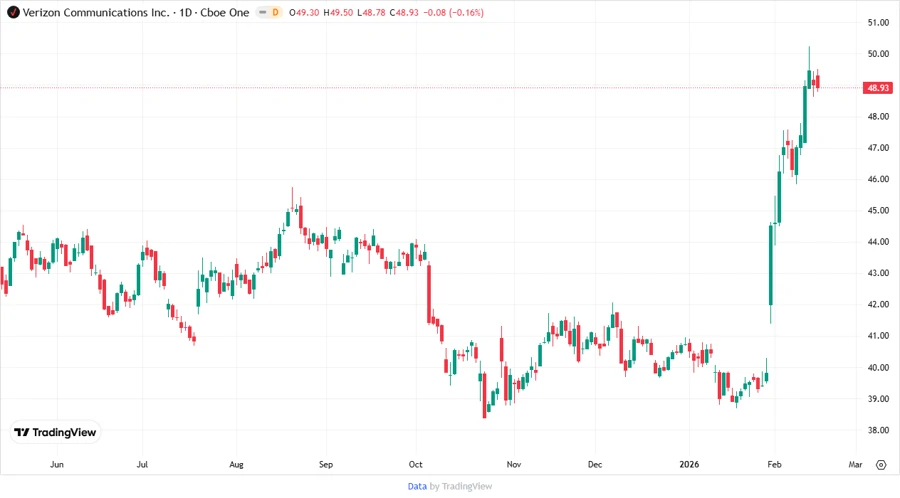Image resolution: width=900 pixels, height=498 pixels.
Task: Click the close value C48.93 in header
Action: coord(404,12)
